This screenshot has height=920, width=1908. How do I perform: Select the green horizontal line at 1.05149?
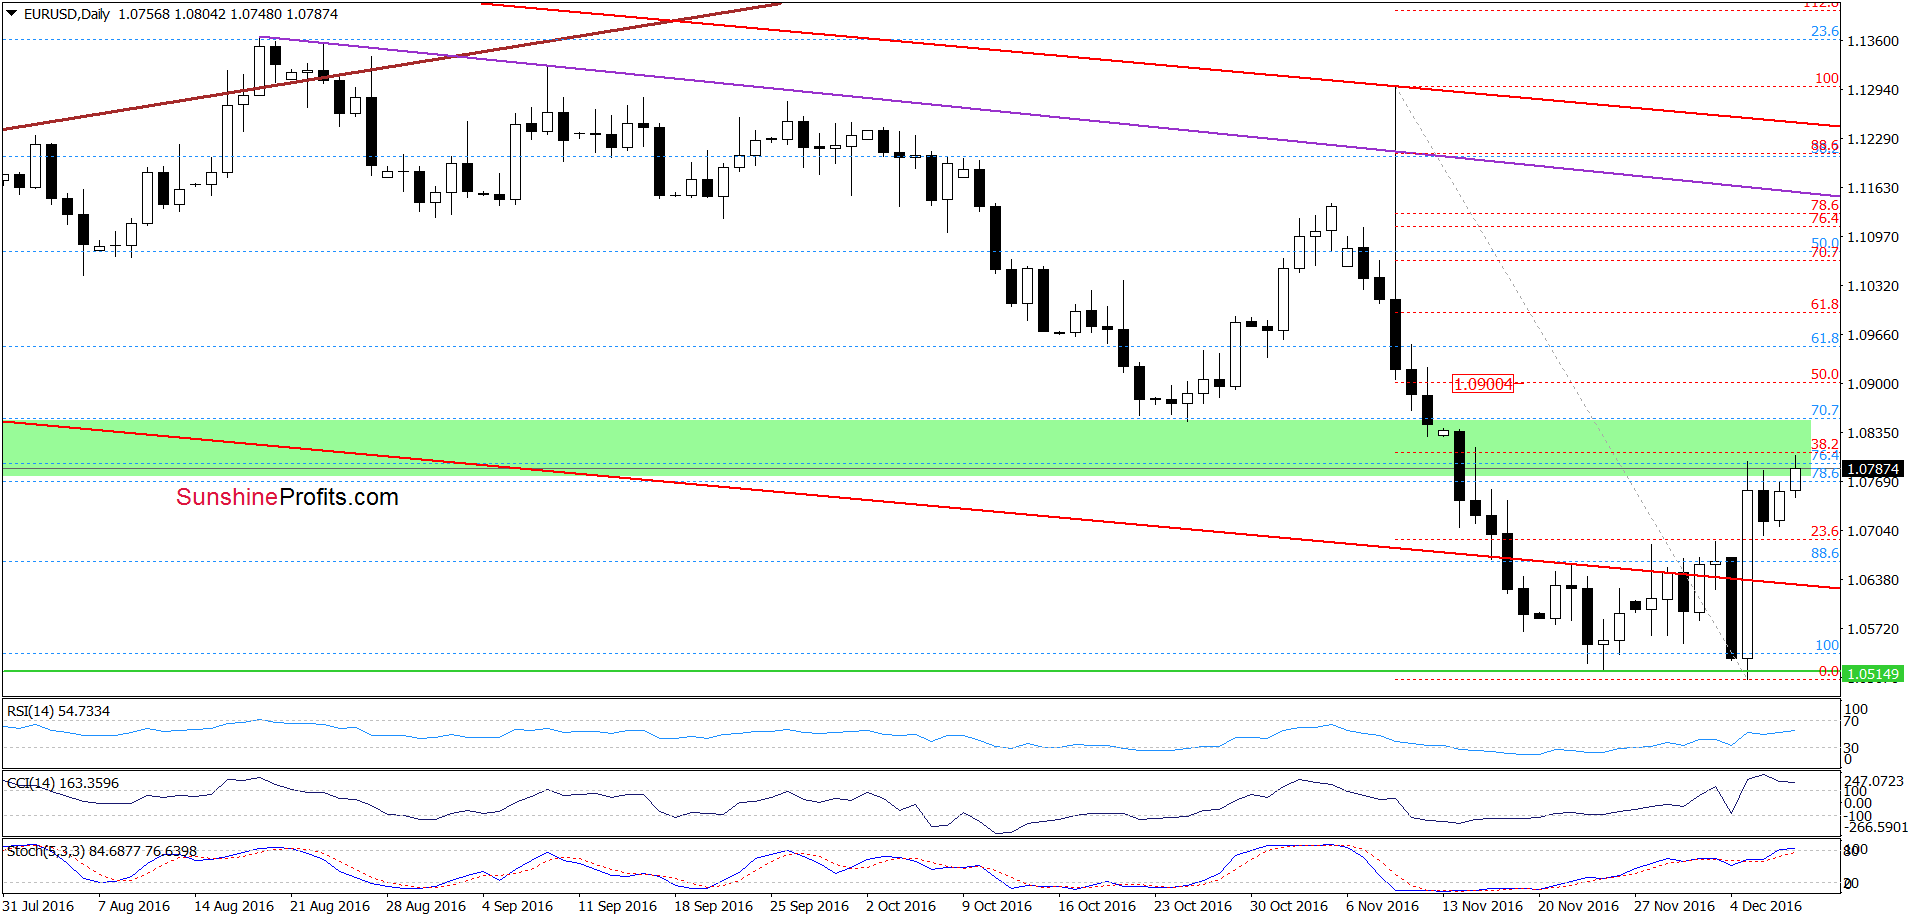(x=920, y=671)
